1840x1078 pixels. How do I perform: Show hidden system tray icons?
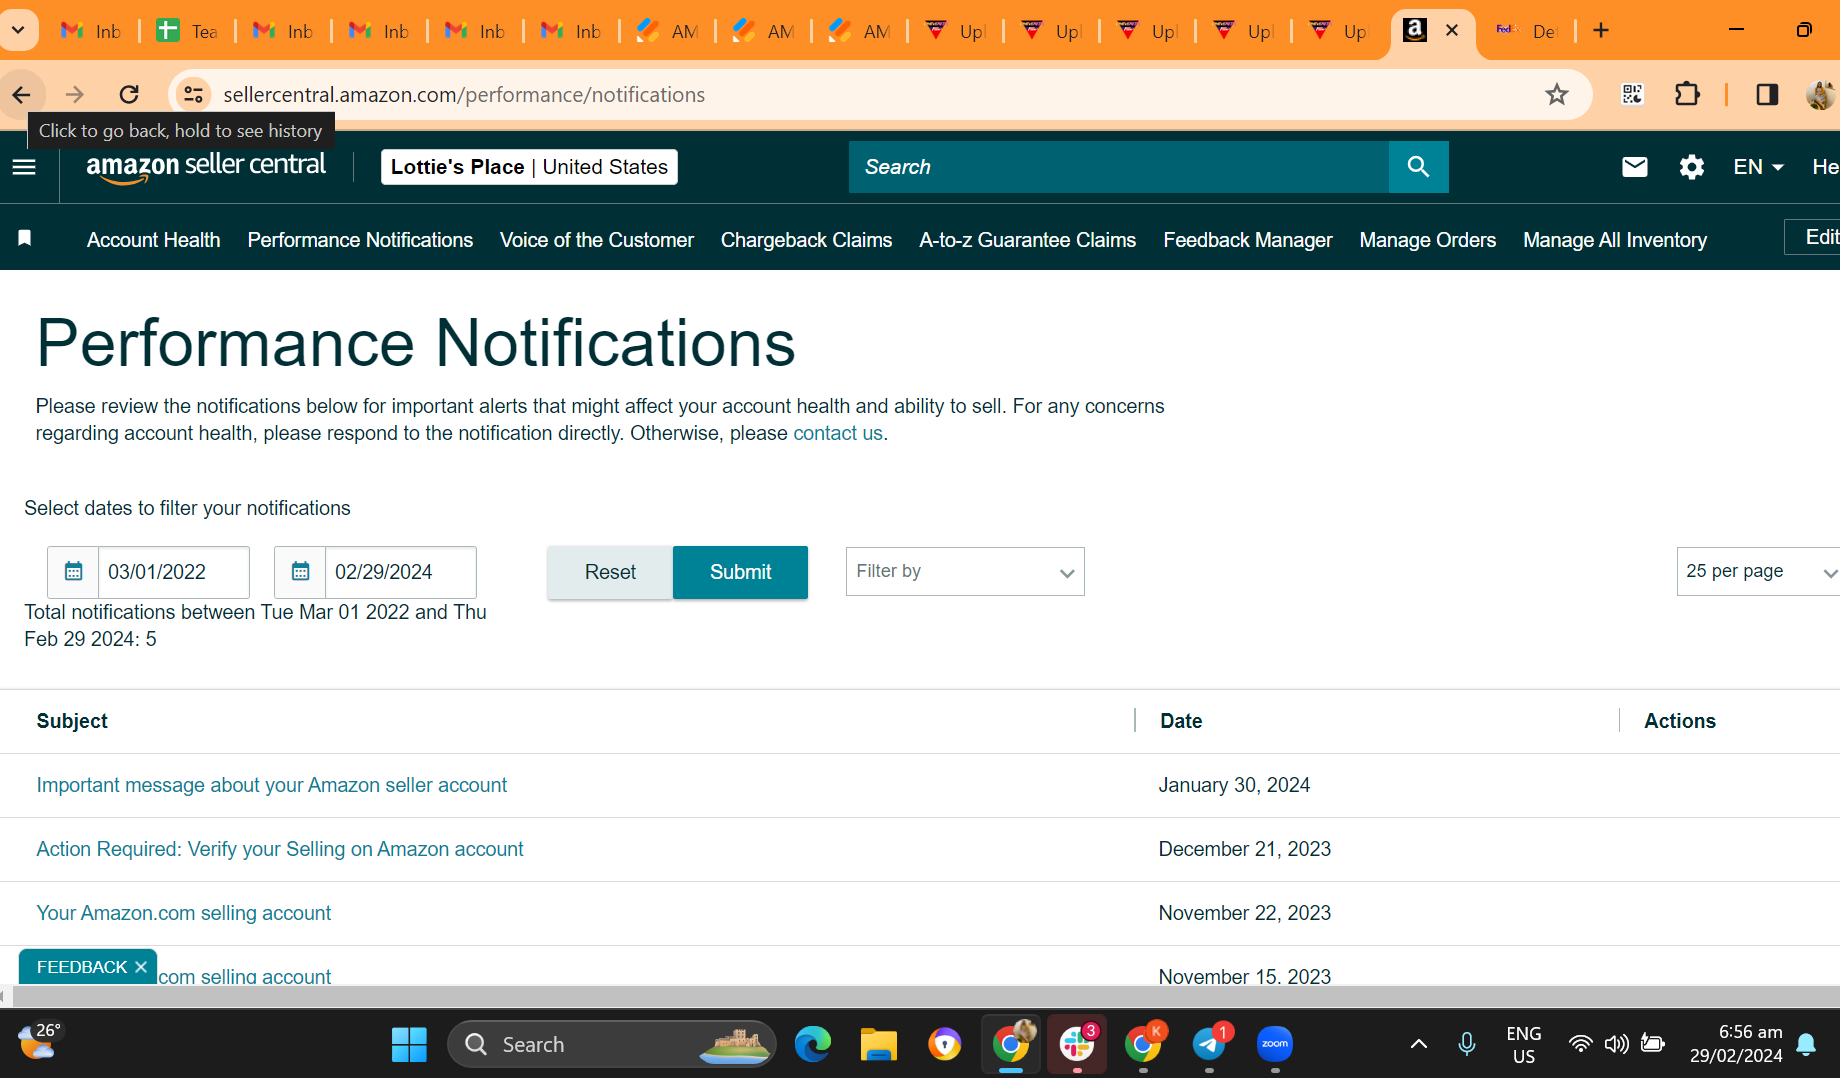pyautogui.click(x=1418, y=1045)
